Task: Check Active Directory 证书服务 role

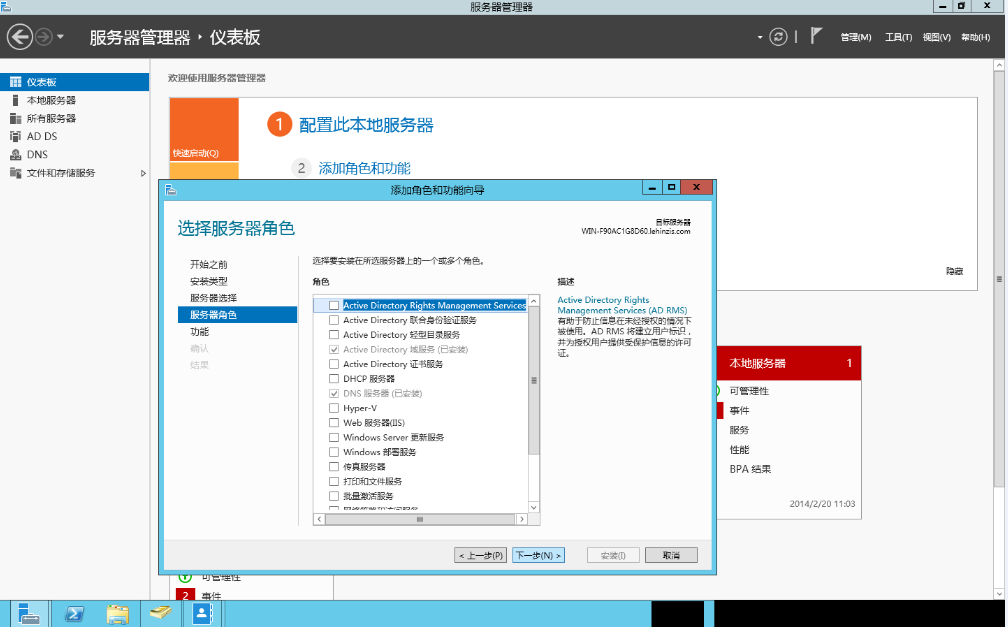Action: tap(334, 364)
